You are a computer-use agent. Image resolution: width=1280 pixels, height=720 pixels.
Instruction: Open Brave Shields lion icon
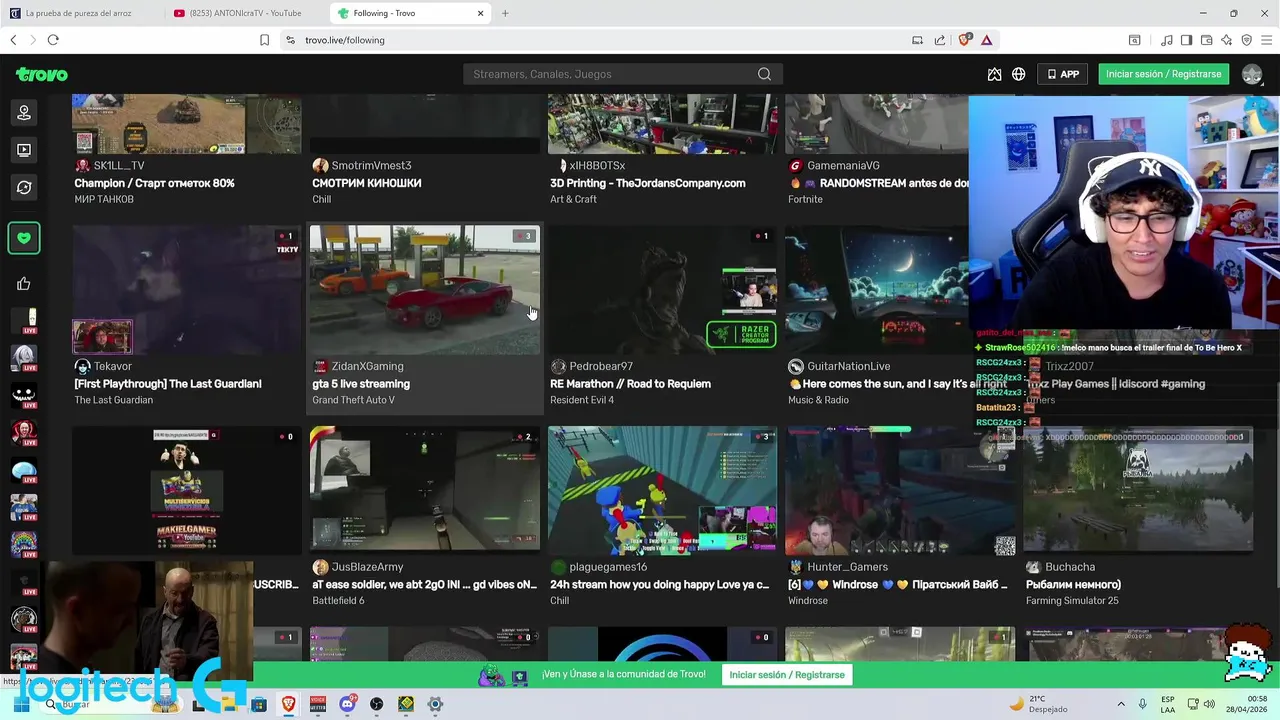point(964,40)
